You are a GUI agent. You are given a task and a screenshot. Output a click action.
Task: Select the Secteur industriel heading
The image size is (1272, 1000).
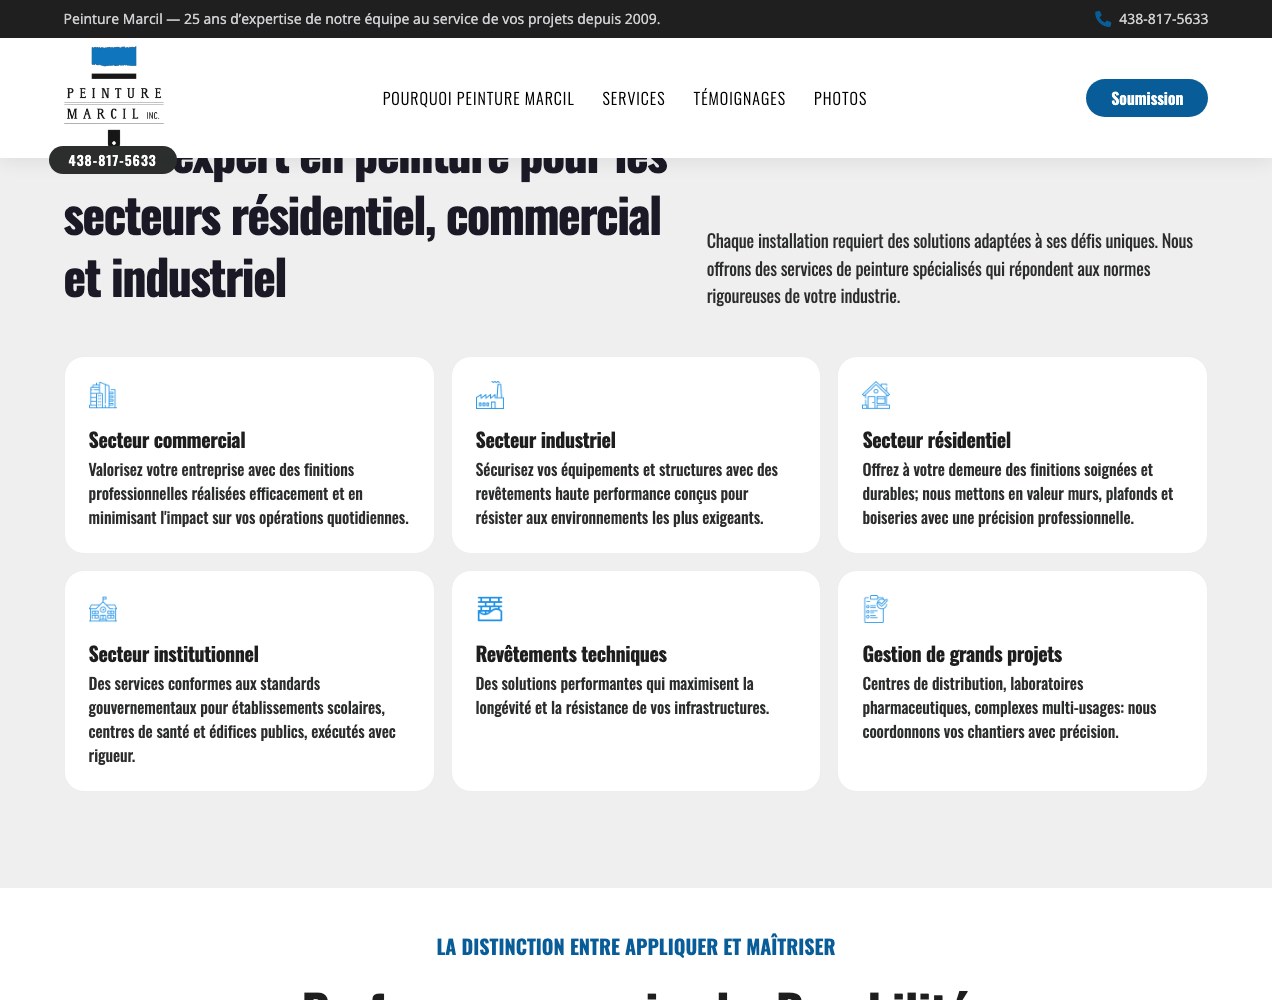point(546,440)
